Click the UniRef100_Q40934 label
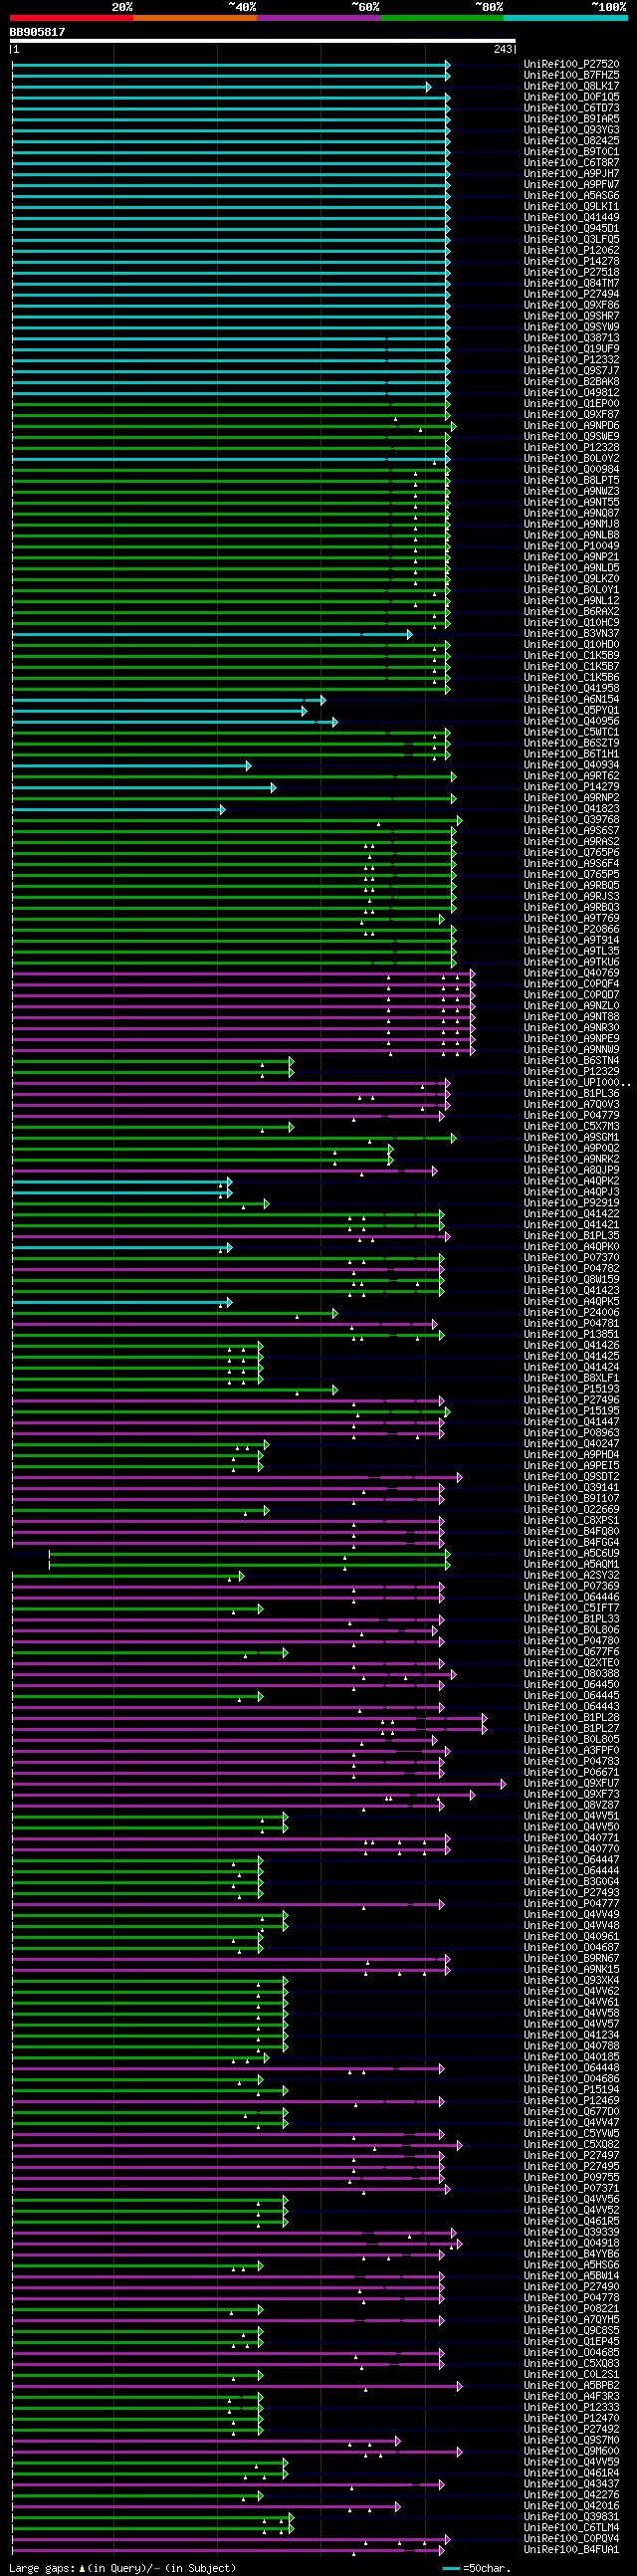Image resolution: width=637 pixels, height=2576 pixels. pos(571,766)
